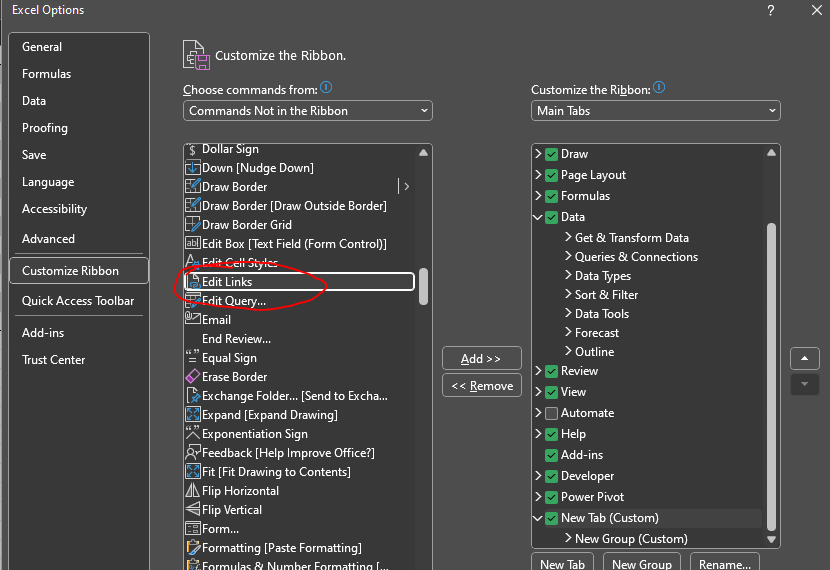The height and width of the screenshot is (570, 830).
Task: Toggle the New Tab (Custom) checkbox
Action: [x=551, y=518]
